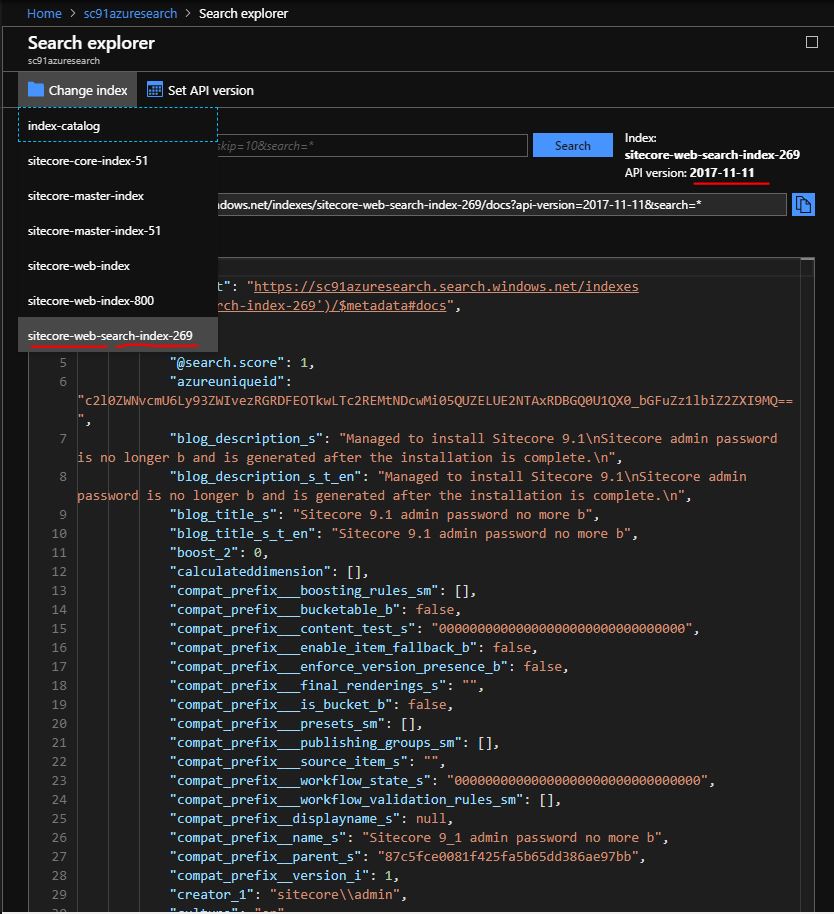Focus the query string input field

coord(372,145)
